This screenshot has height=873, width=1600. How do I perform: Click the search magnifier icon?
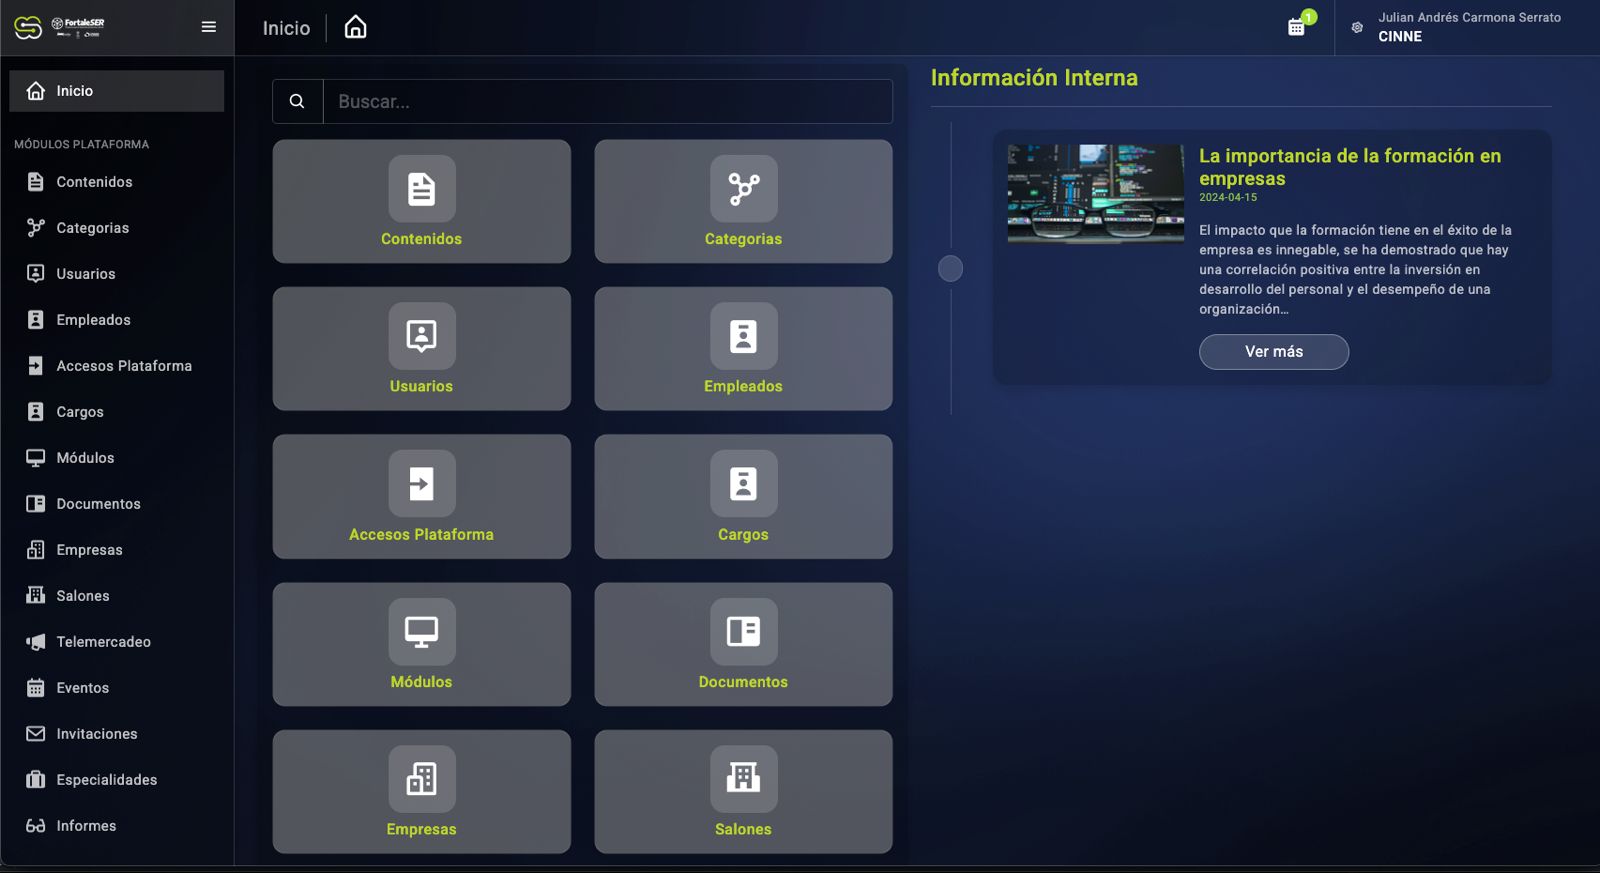[x=297, y=101]
